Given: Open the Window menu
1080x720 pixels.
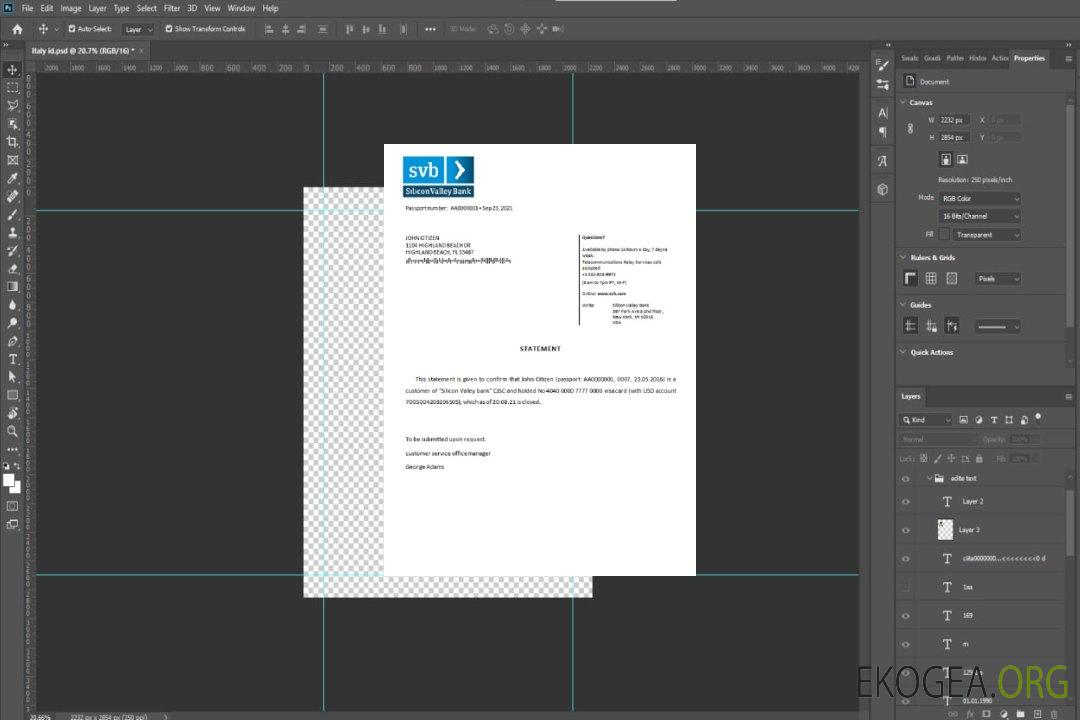Looking at the screenshot, I should point(241,8).
